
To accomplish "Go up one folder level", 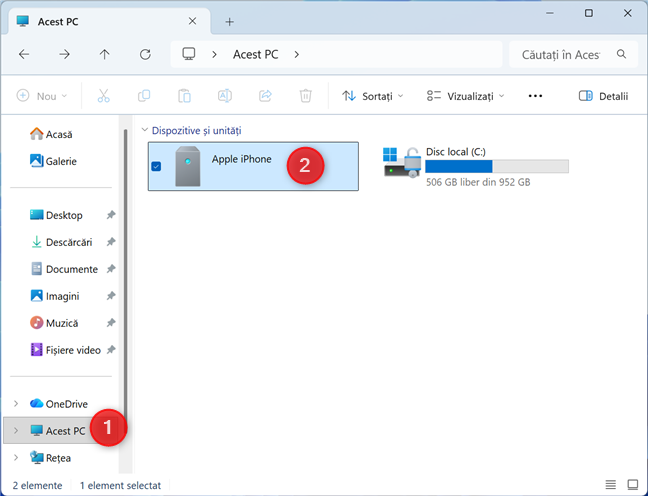I will [105, 54].
